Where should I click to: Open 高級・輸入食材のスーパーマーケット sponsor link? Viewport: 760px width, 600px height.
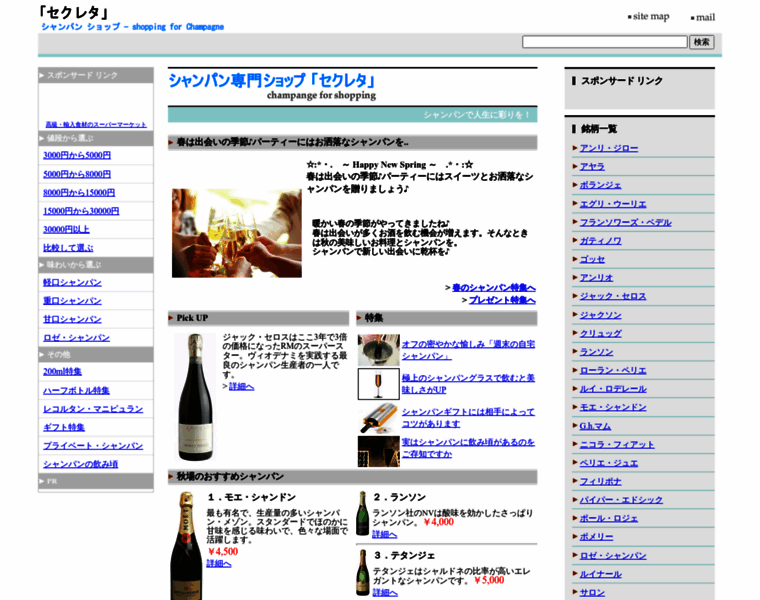point(96,125)
